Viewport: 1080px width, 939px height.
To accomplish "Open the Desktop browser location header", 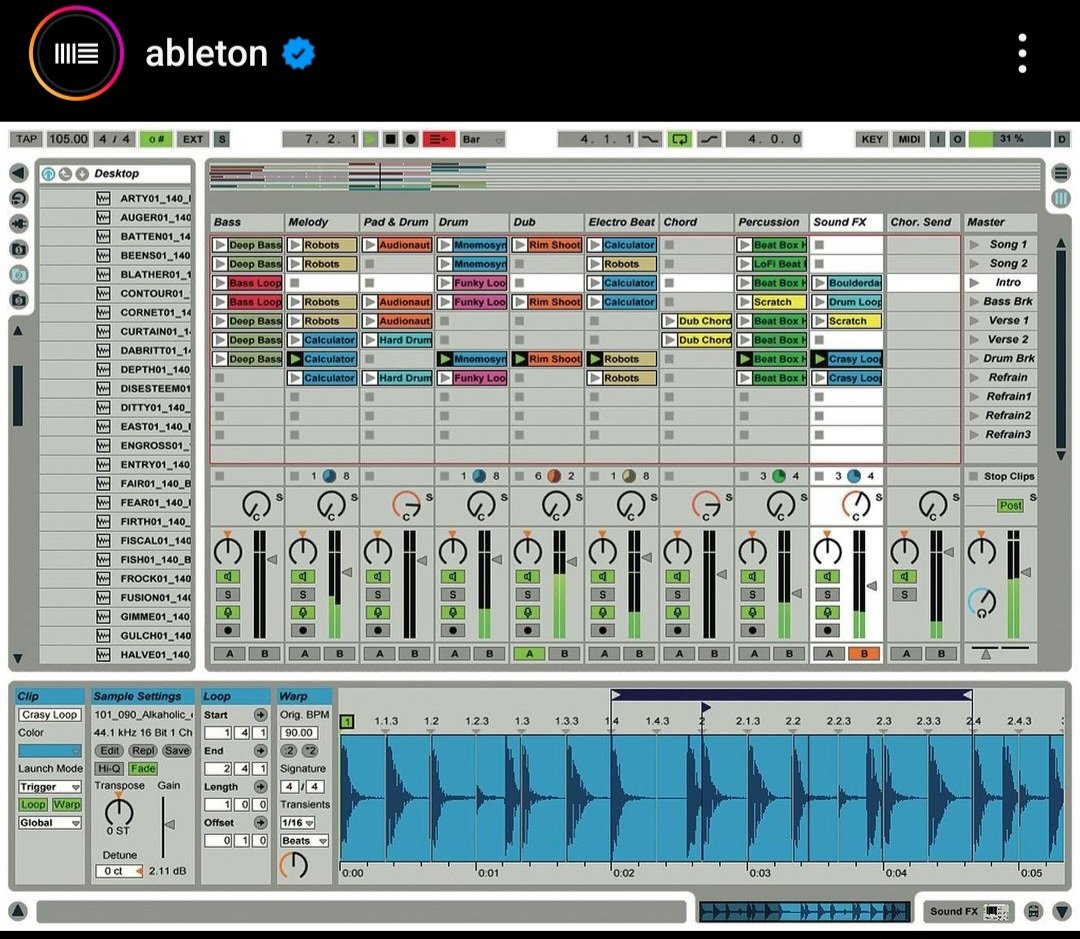I will click(x=116, y=174).
